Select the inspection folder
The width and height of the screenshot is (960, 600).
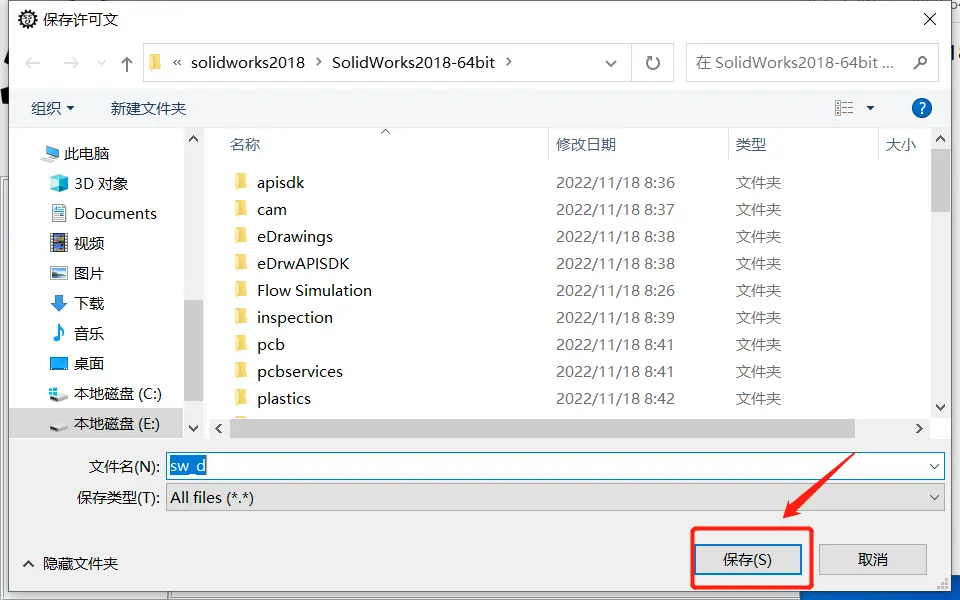(x=294, y=317)
